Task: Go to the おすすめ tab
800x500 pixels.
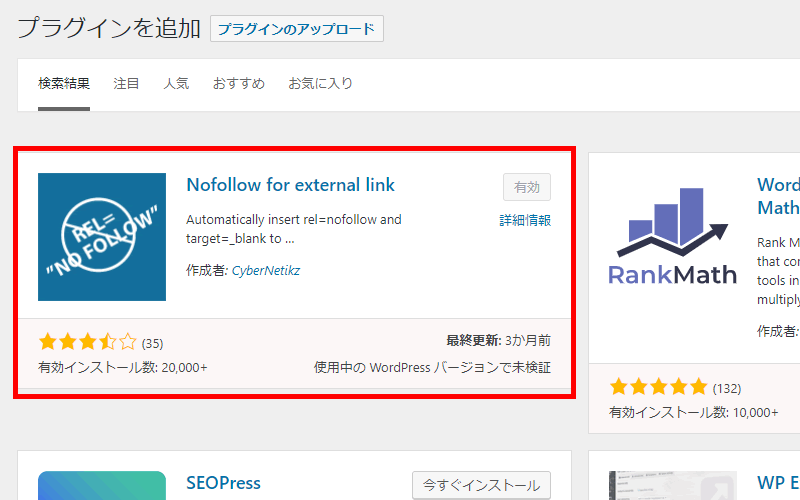Action: coord(238,84)
